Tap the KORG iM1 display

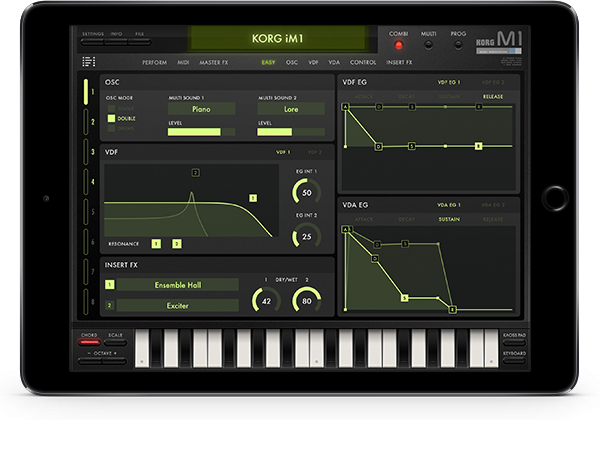[278, 38]
